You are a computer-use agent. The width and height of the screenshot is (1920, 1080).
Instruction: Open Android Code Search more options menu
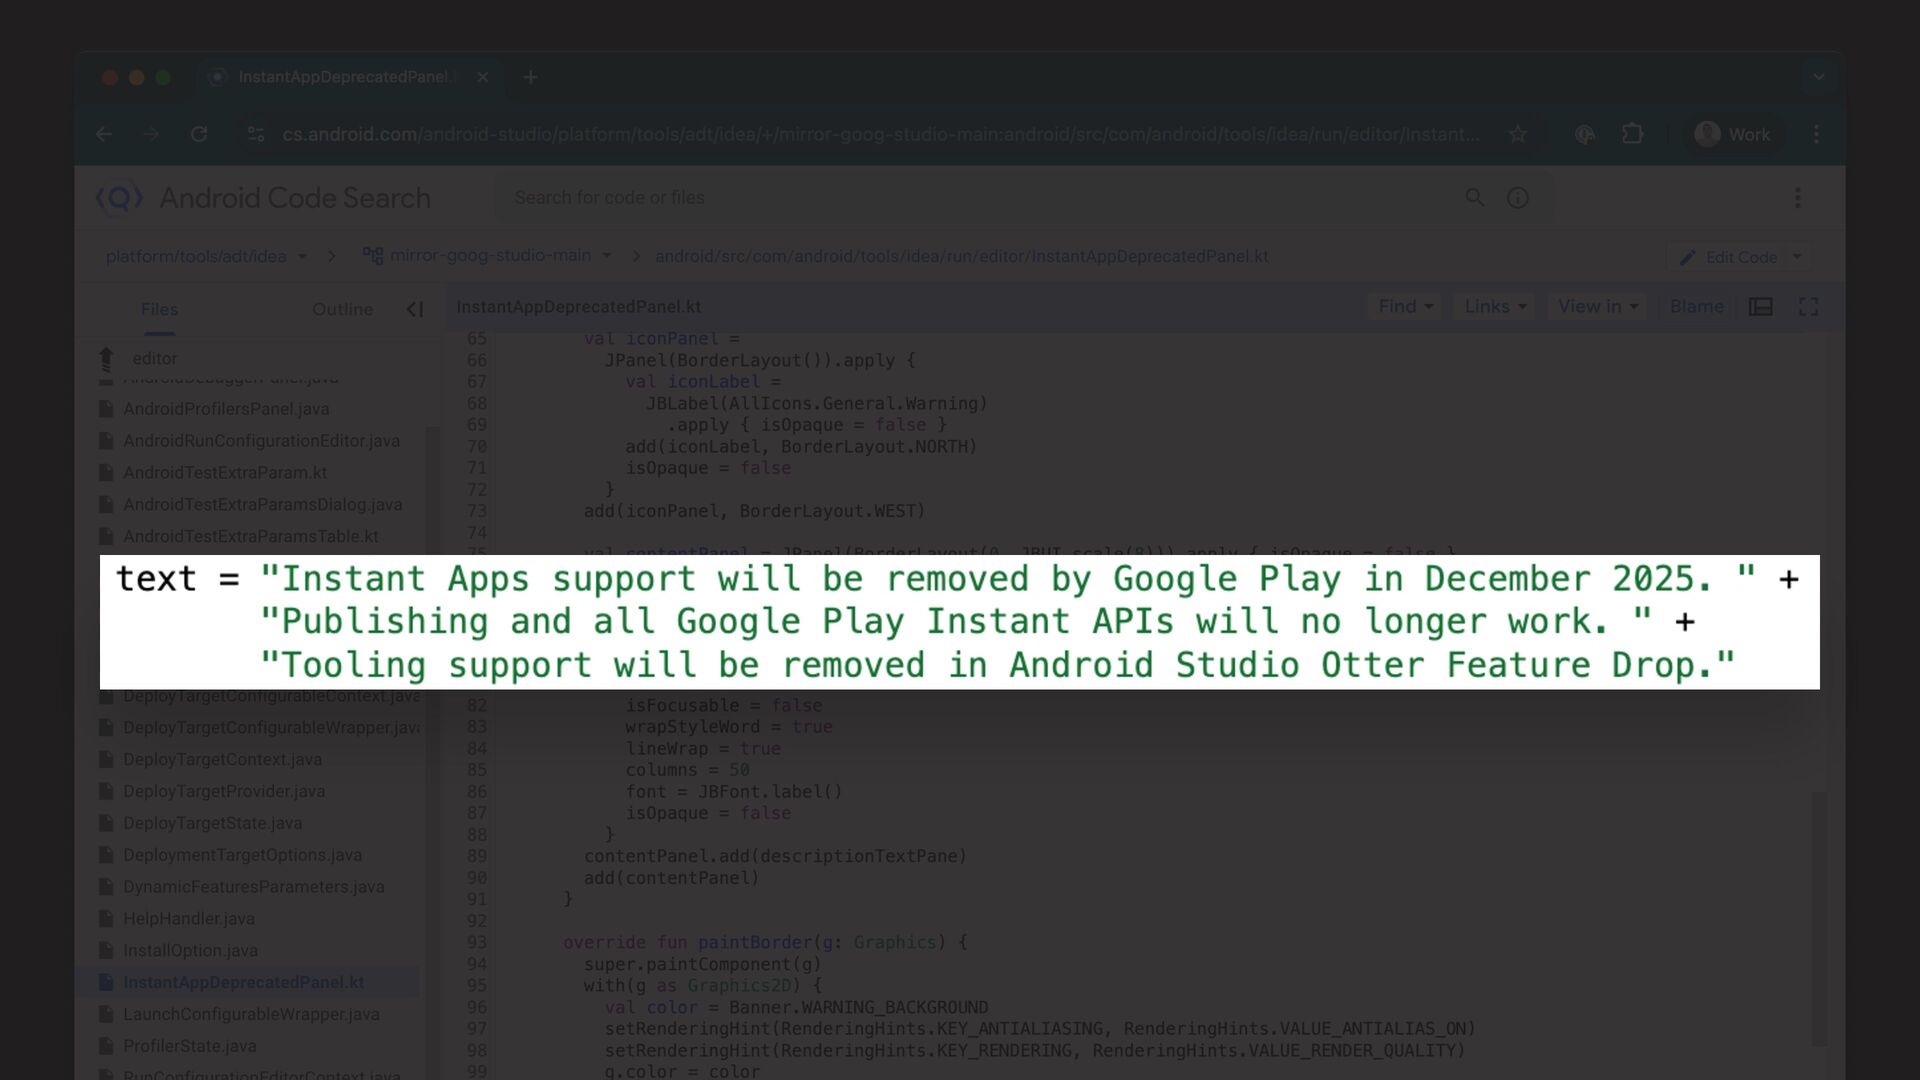pos(1797,198)
